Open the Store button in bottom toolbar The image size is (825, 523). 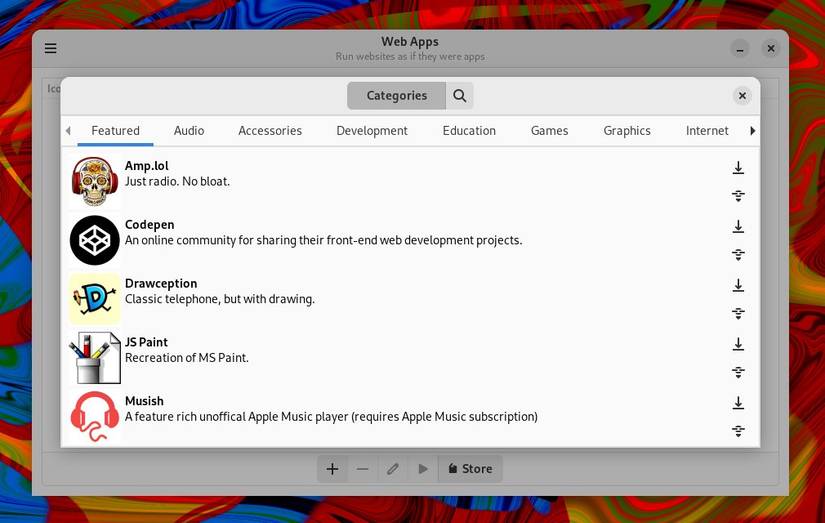(x=470, y=469)
